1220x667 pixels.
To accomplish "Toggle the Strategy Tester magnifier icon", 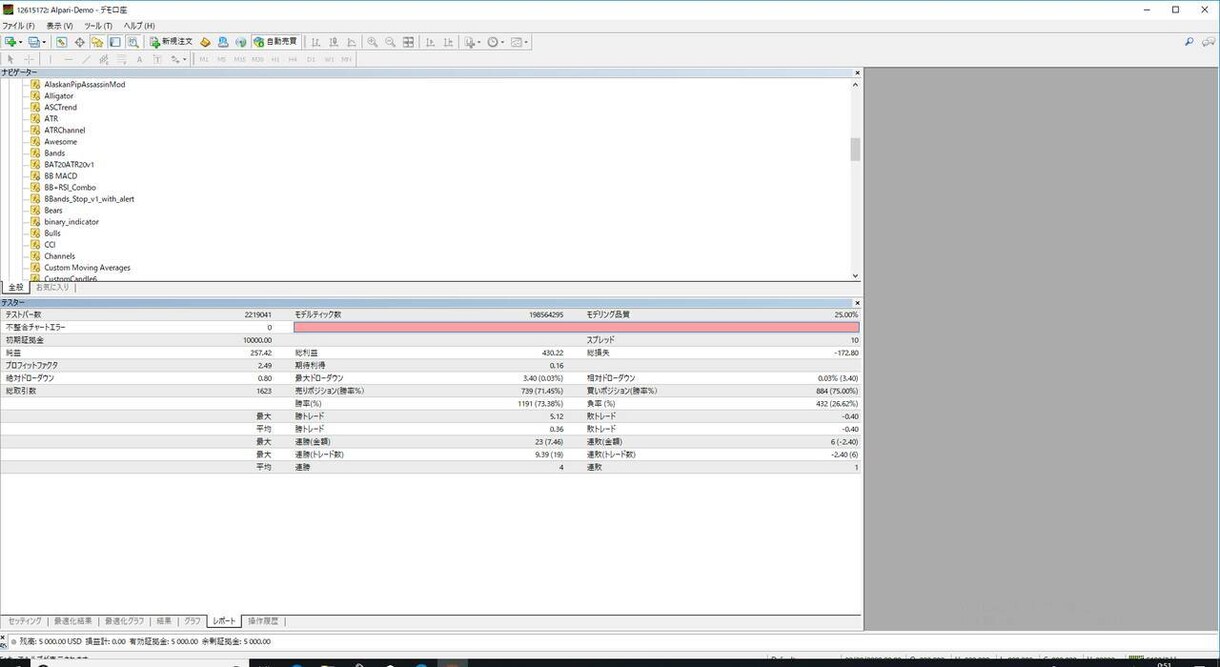I will coord(132,42).
